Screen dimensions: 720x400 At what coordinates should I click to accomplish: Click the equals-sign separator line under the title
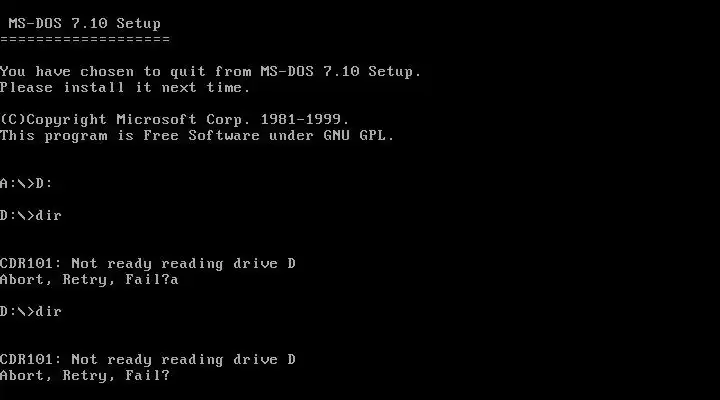click(x=85, y=39)
